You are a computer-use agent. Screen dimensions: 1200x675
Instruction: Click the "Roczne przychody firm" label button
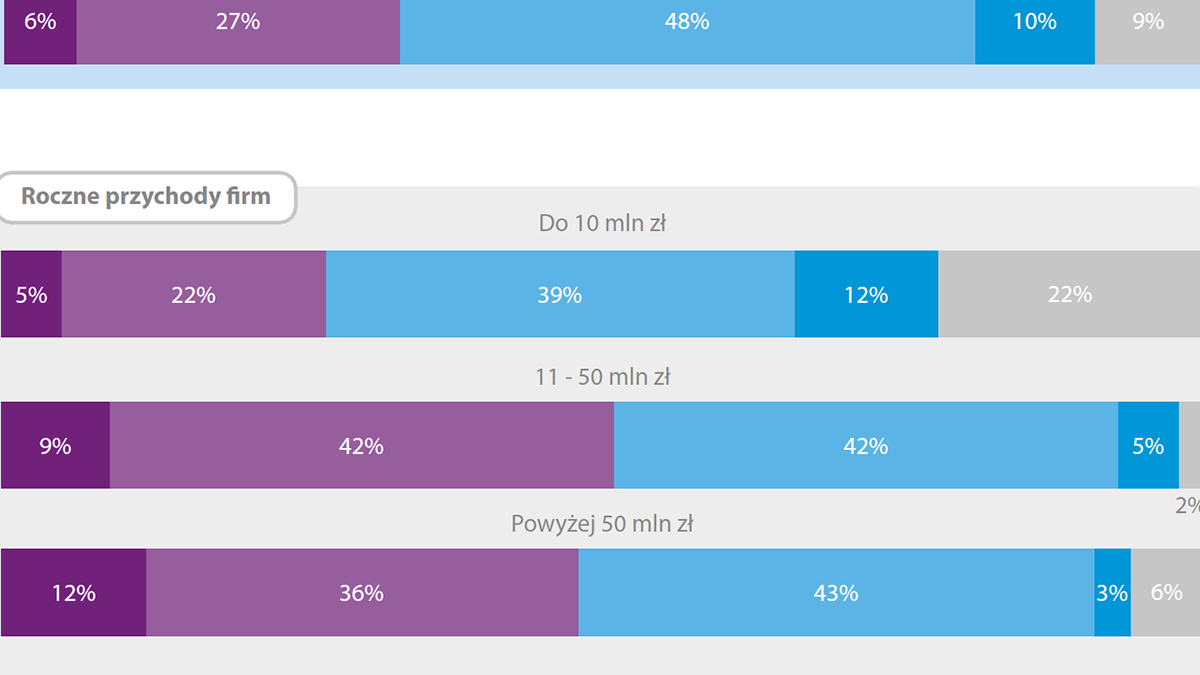146,196
